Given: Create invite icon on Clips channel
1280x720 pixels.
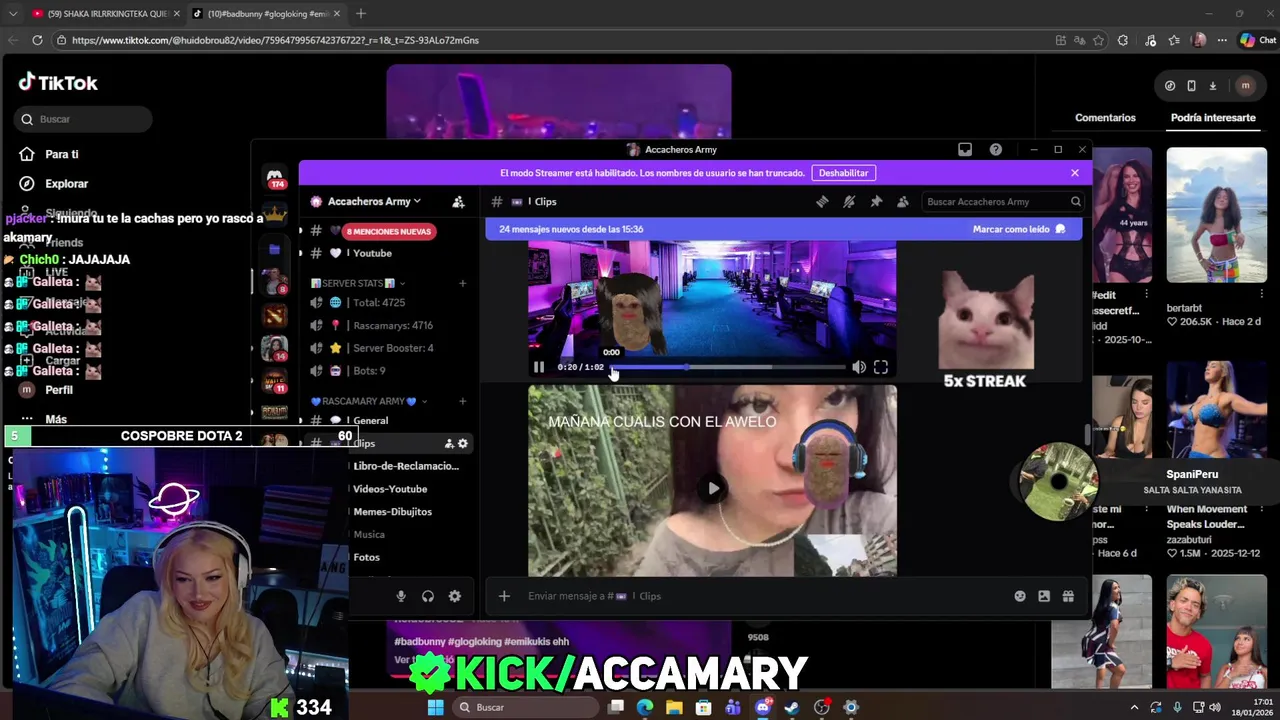Looking at the screenshot, I should [449, 443].
